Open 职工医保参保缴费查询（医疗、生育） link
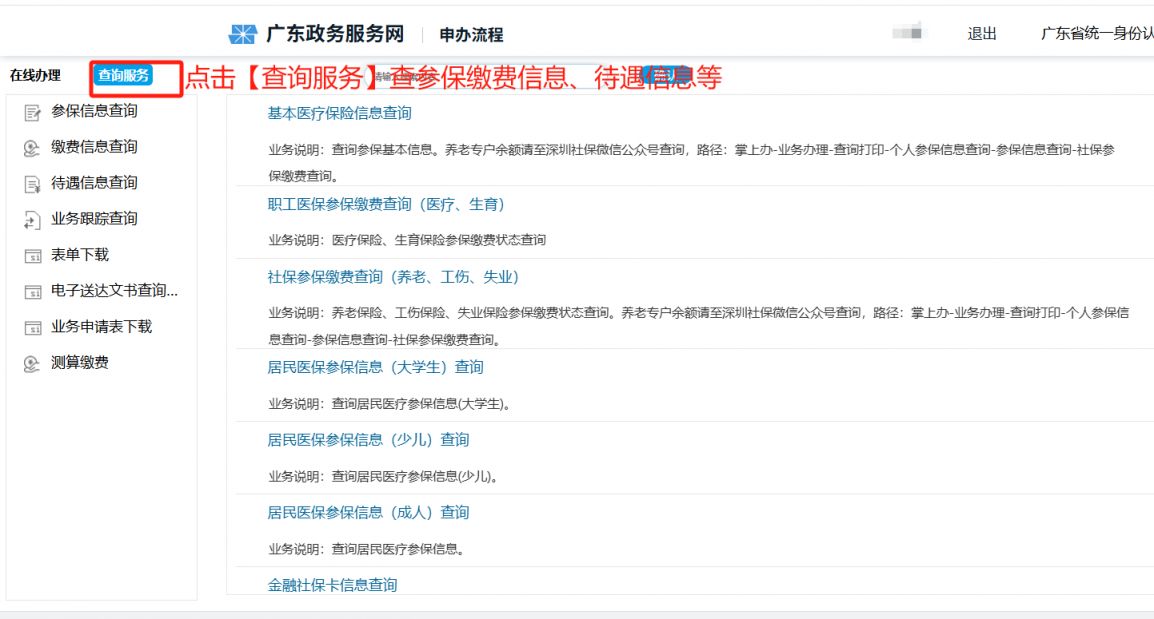The height and width of the screenshot is (619, 1154). pyautogui.click(x=386, y=204)
